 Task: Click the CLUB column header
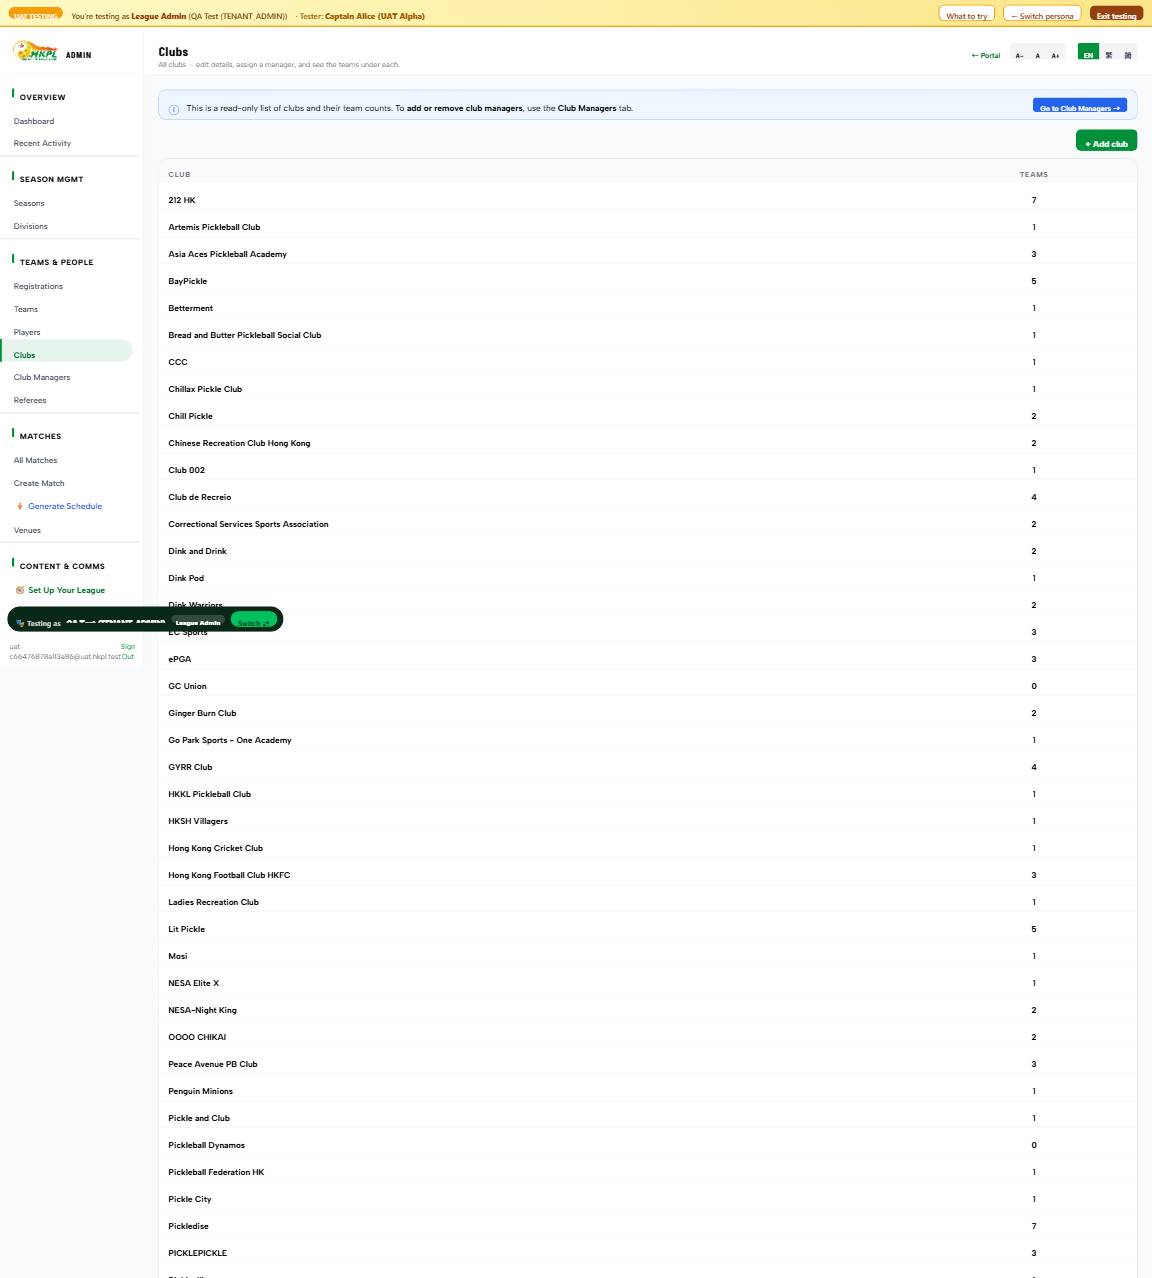(179, 174)
